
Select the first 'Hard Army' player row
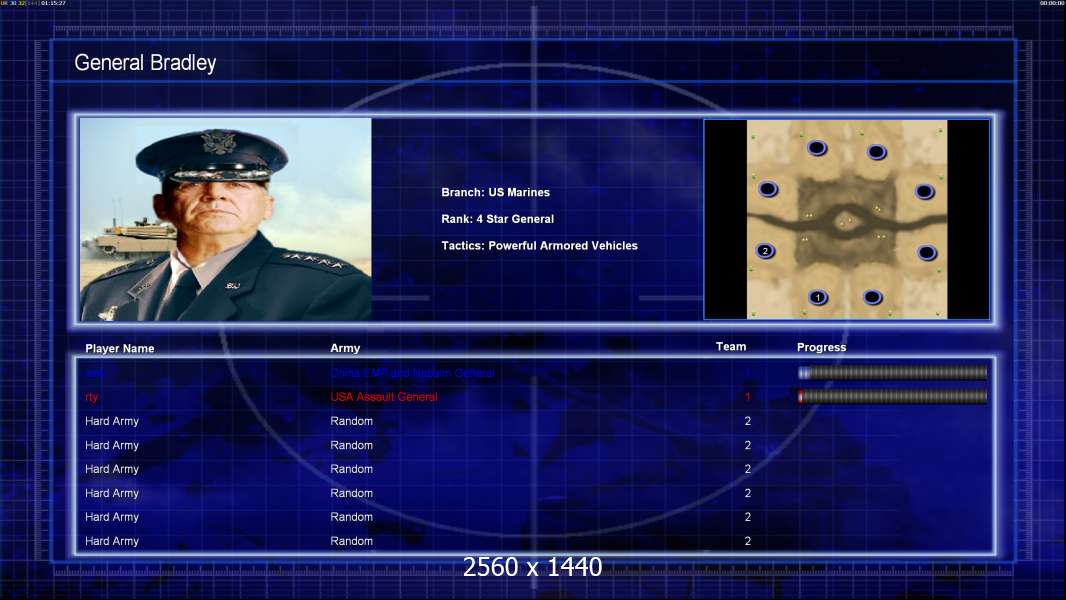pyautogui.click(x=534, y=421)
